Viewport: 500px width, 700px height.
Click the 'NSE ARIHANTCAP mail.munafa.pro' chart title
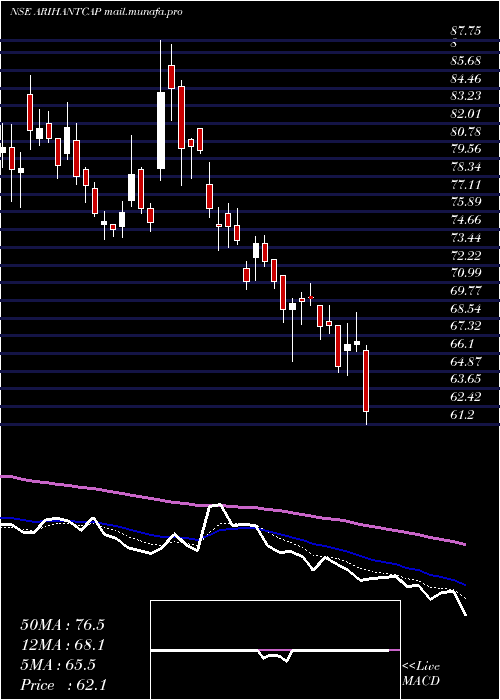tap(96, 12)
